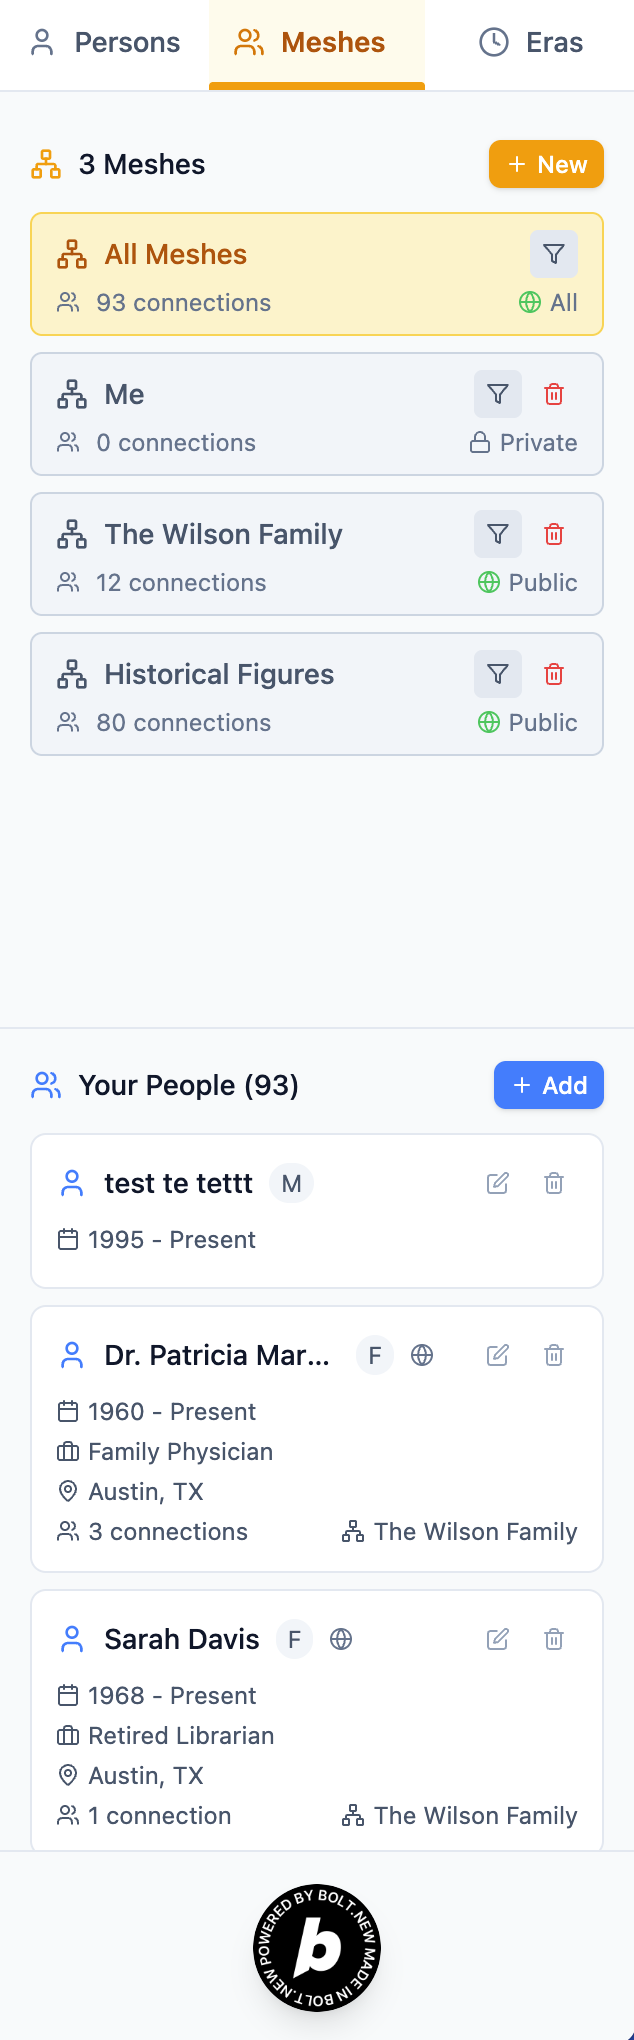The width and height of the screenshot is (634, 2040).
Task: Delete the test te tettt person
Action: click(554, 1184)
